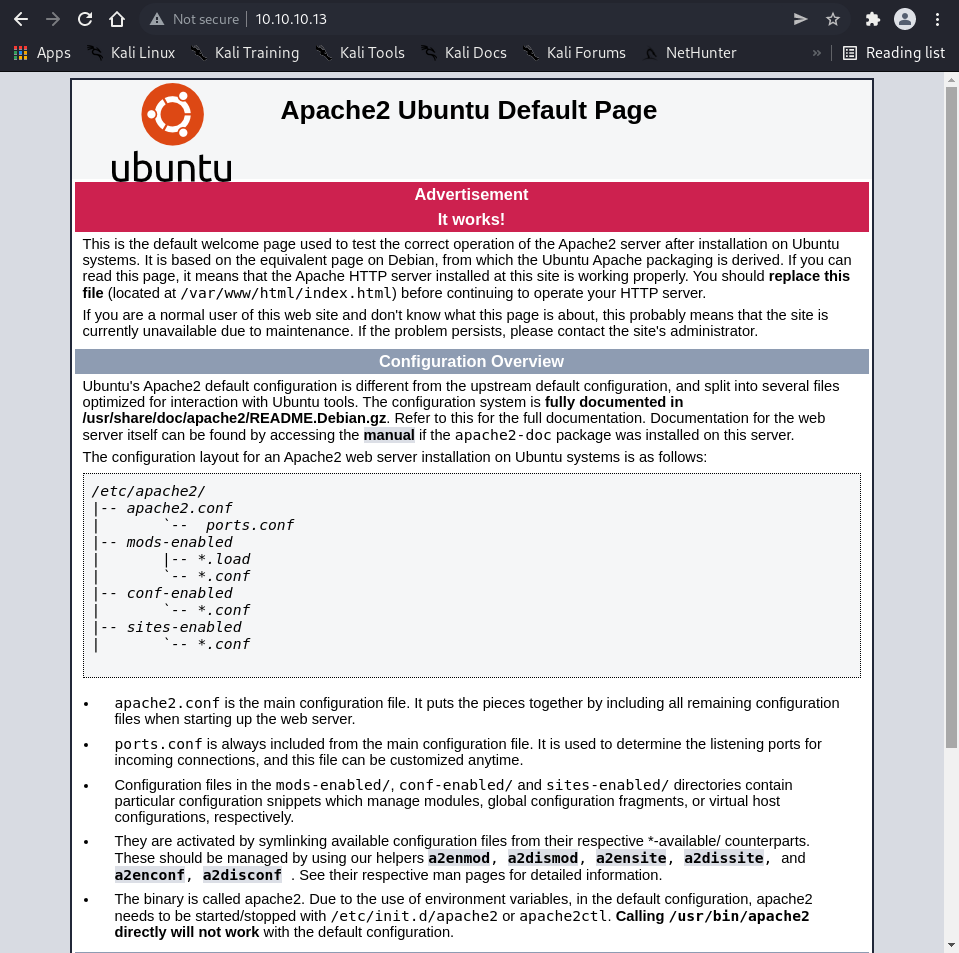This screenshot has width=959, height=953.
Task: Click ports.conf in the config tree
Action: (x=250, y=525)
